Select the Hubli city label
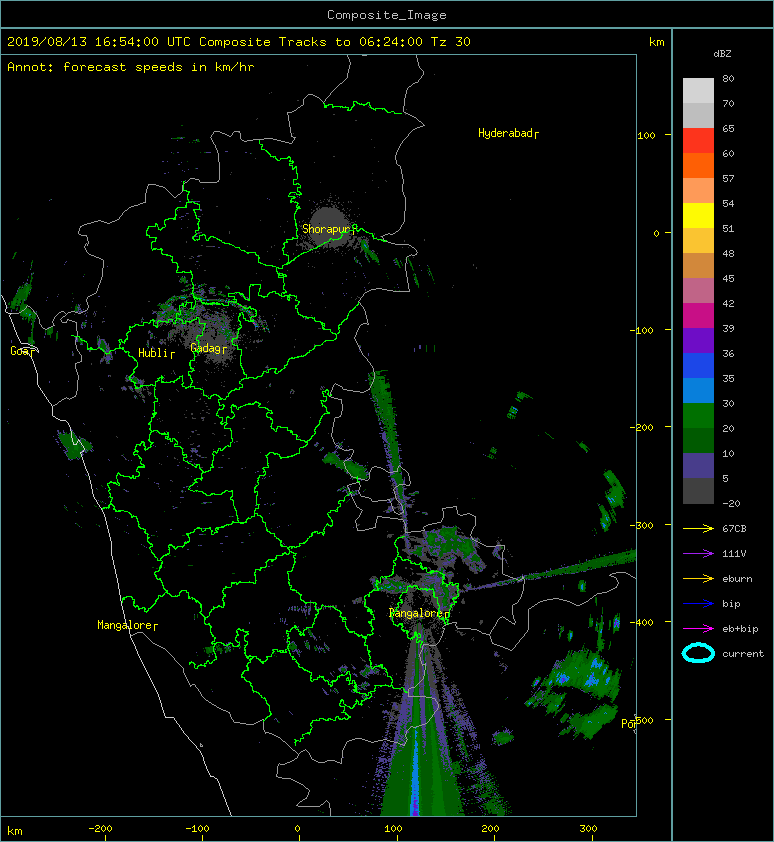774x842 pixels. (x=156, y=353)
